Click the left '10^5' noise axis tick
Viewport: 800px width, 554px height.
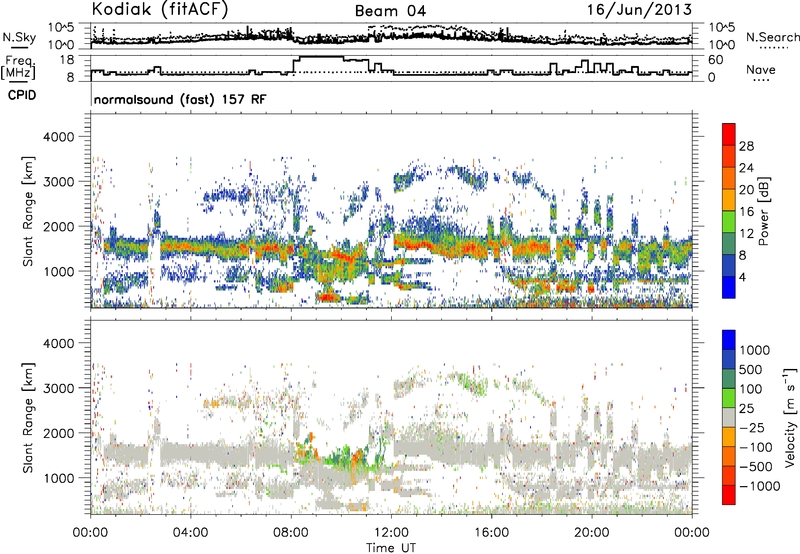[x=62, y=28]
